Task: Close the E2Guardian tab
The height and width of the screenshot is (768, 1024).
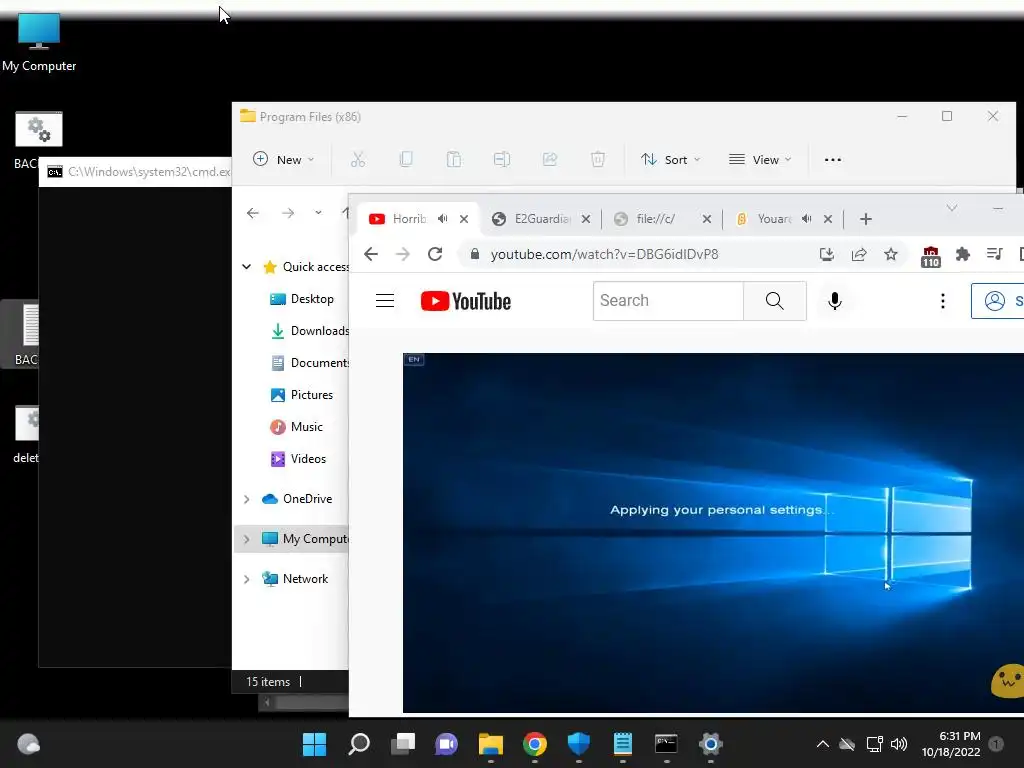Action: [586, 219]
